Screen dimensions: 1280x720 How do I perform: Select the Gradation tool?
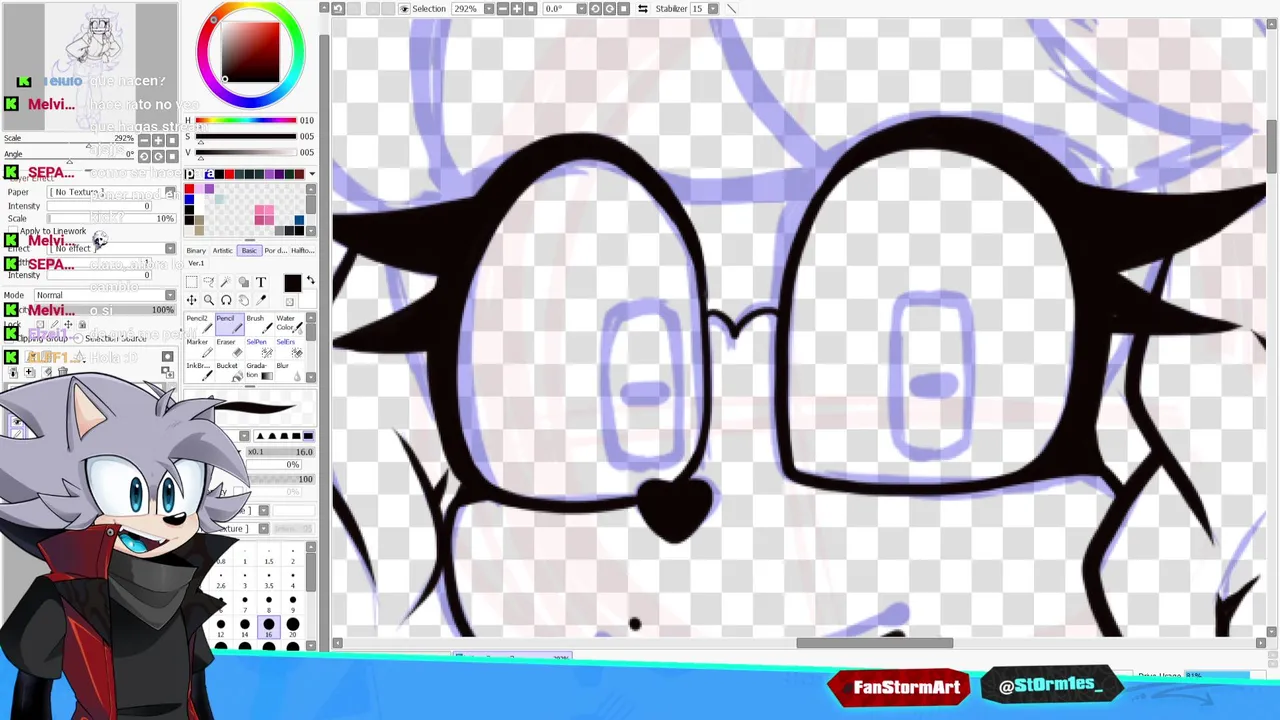(x=260, y=371)
